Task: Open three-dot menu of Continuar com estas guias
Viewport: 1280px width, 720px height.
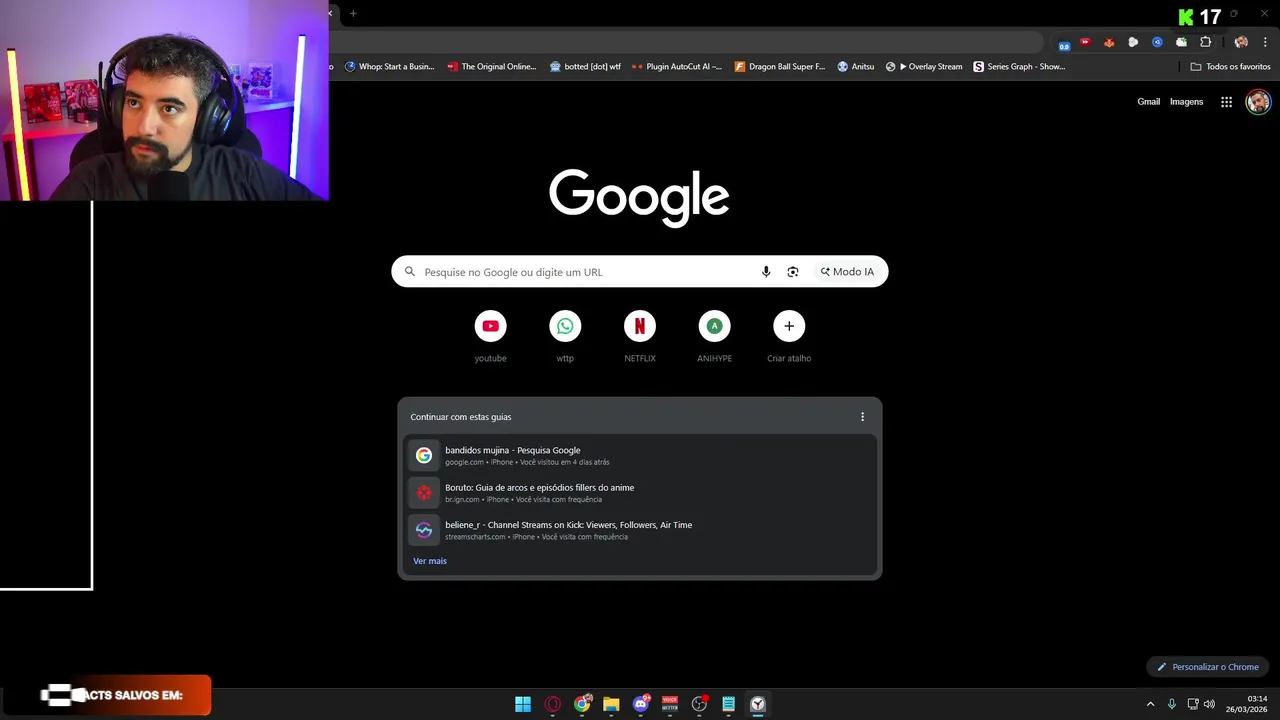Action: tap(862, 417)
